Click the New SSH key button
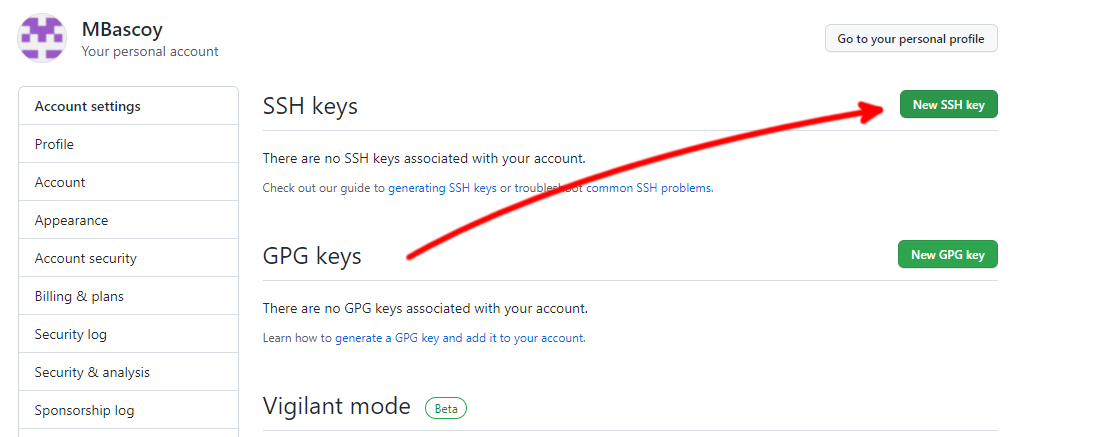The height and width of the screenshot is (437, 1097). [948, 105]
